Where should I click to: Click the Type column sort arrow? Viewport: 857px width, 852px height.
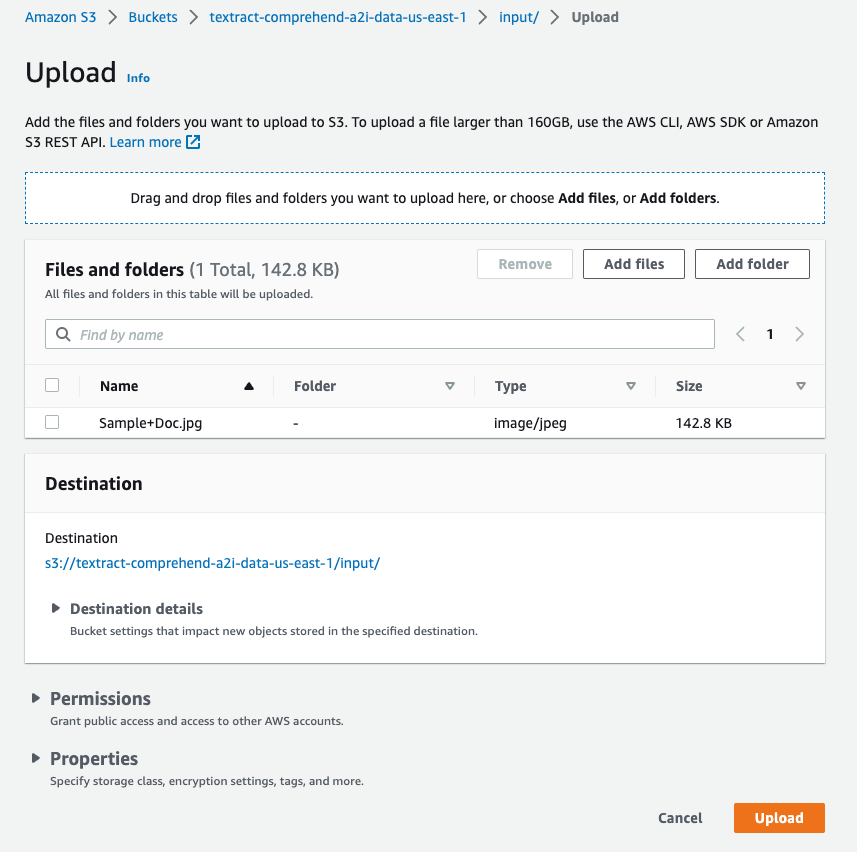click(x=631, y=387)
